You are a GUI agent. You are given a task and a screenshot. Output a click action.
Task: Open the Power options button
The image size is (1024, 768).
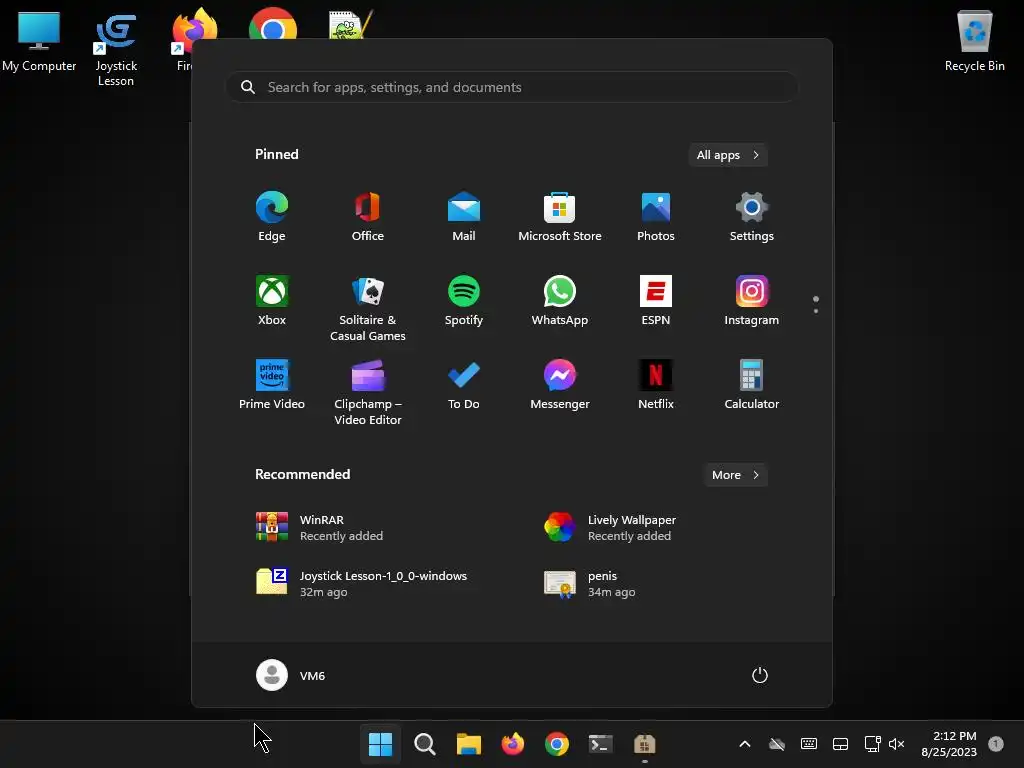(760, 675)
